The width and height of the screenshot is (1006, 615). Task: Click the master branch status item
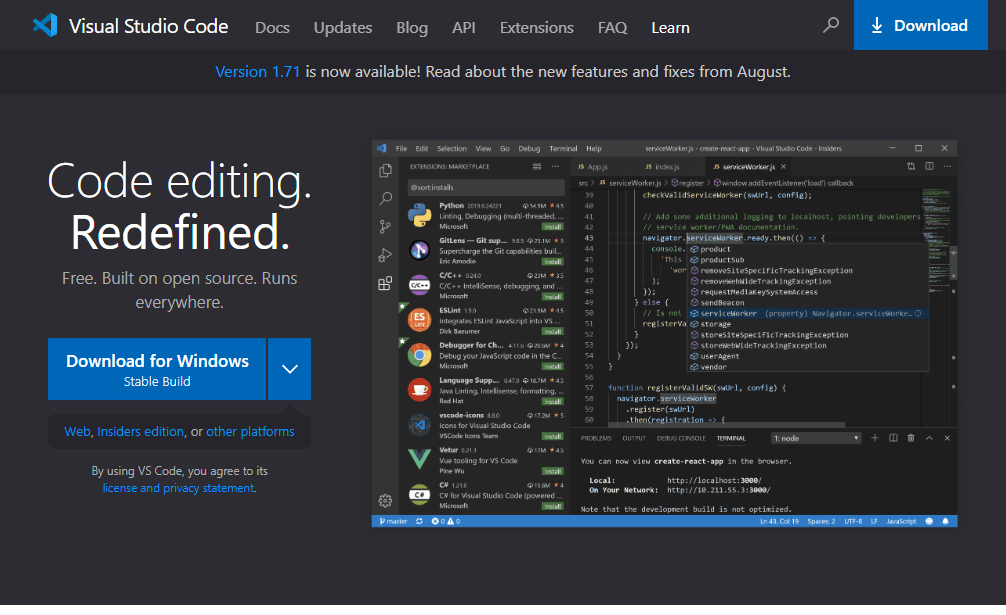(393, 521)
